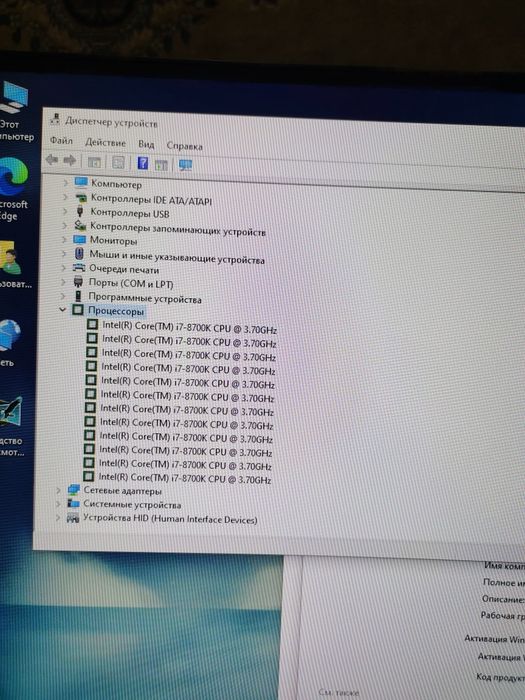Click the Очереди печати printer icon

click(x=79, y=268)
